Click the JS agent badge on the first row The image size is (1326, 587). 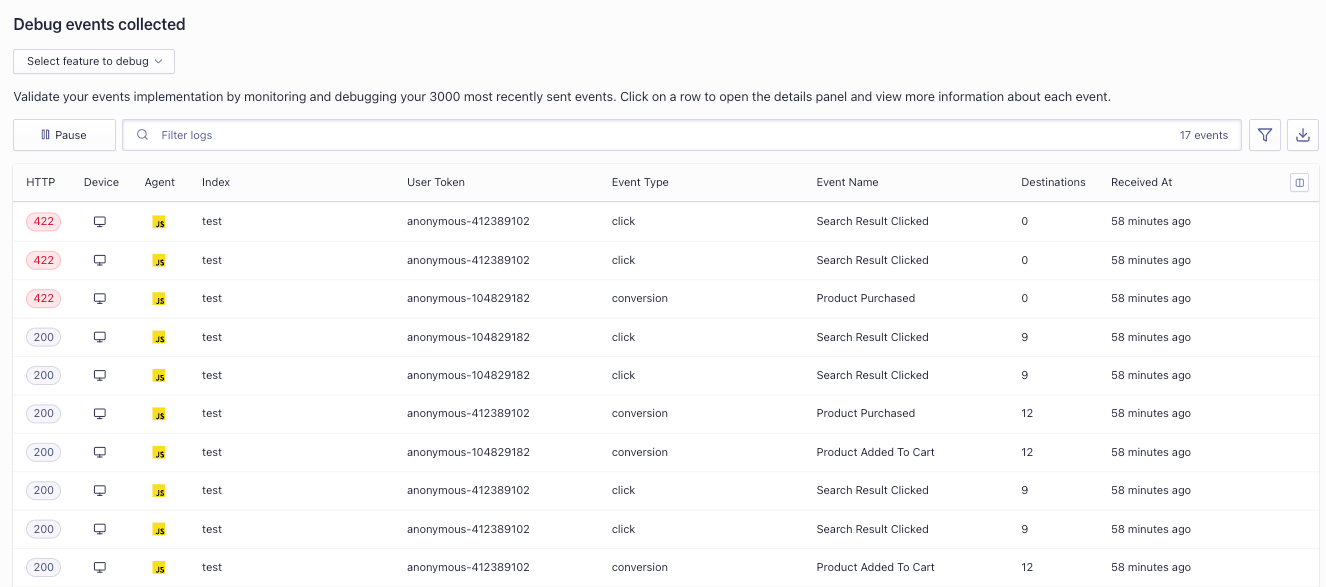pyautogui.click(x=159, y=222)
